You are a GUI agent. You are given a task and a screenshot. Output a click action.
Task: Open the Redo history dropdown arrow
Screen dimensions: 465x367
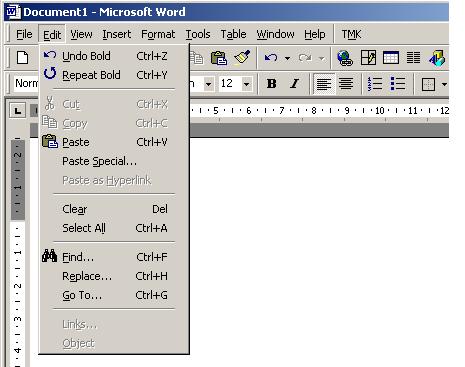pos(321,58)
